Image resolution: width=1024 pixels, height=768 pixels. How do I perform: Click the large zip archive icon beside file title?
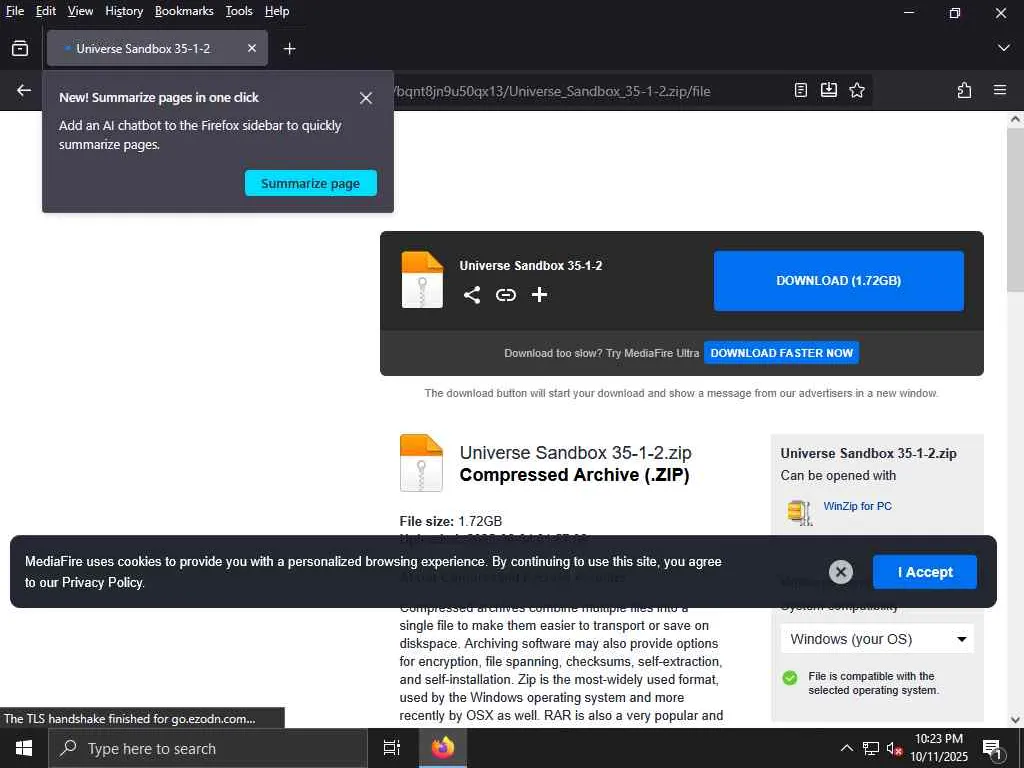pyautogui.click(x=421, y=463)
